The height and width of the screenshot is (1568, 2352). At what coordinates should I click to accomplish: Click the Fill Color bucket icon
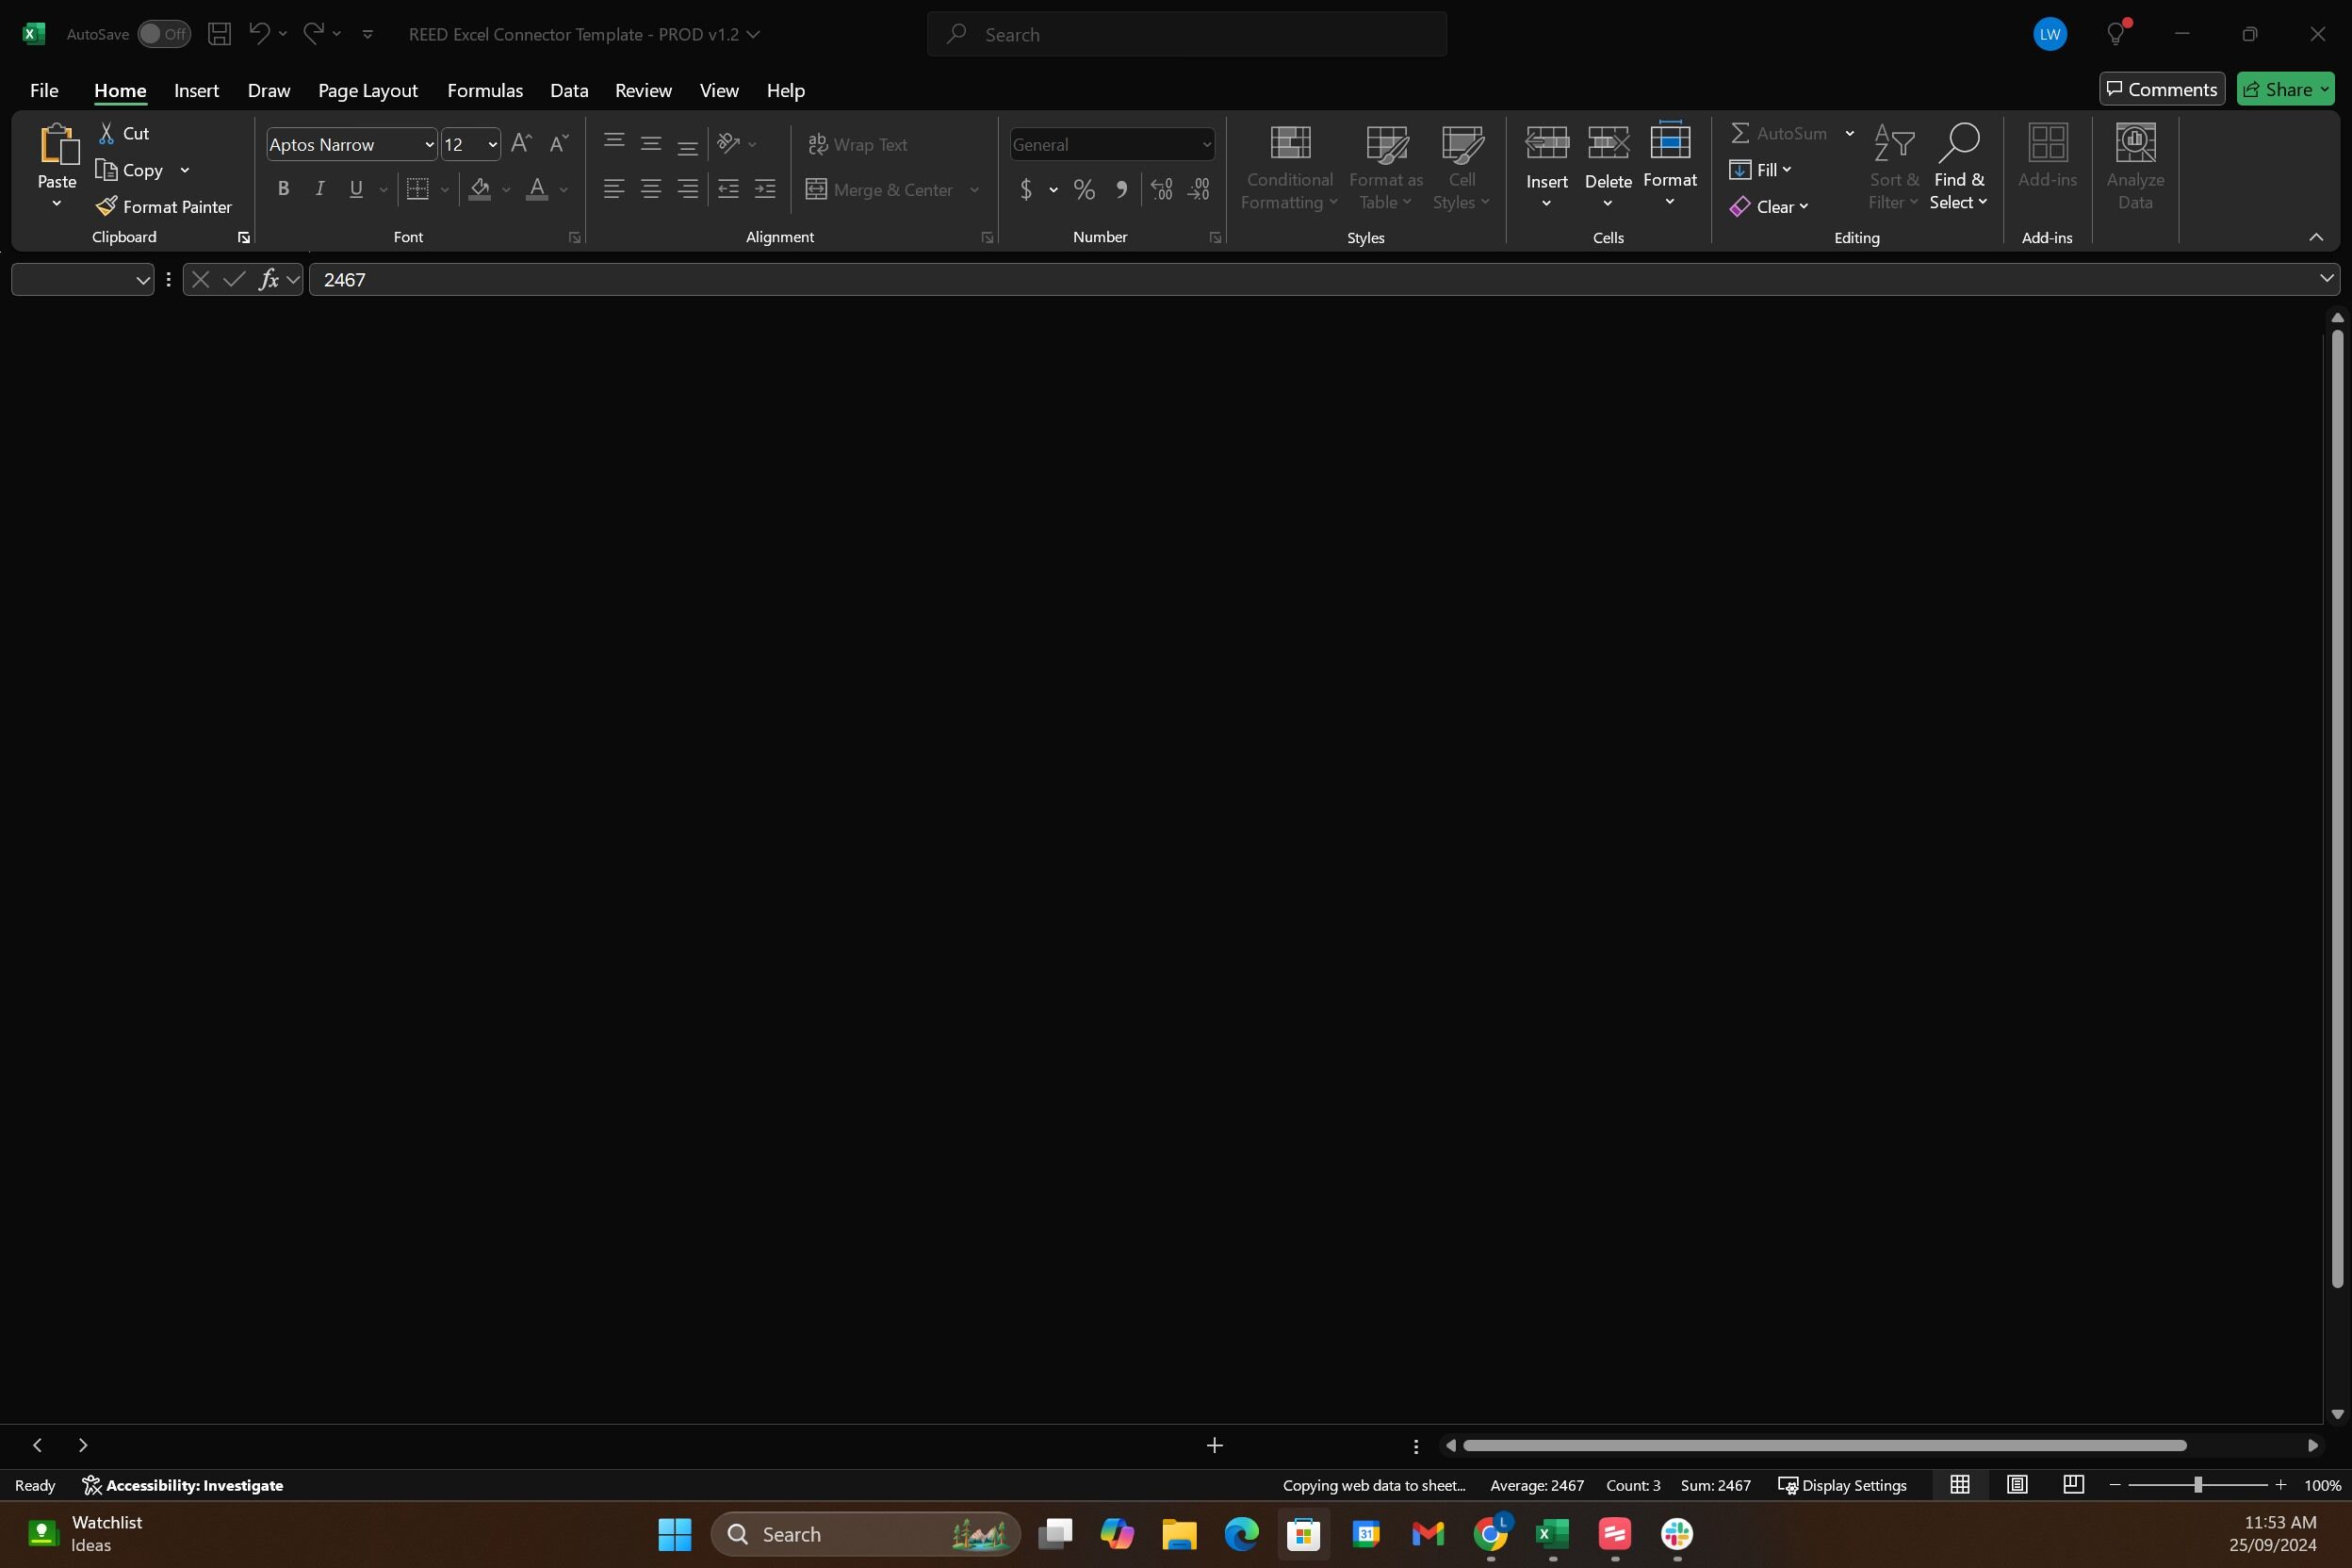pyautogui.click(x=480, y=189)
